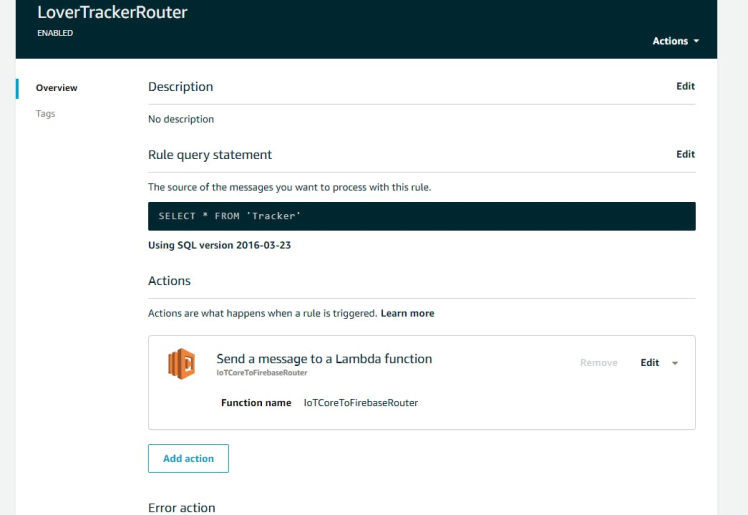Select the Overview tab in sidebar
Viewport: 748px width, 515px height.
[56, 88]
